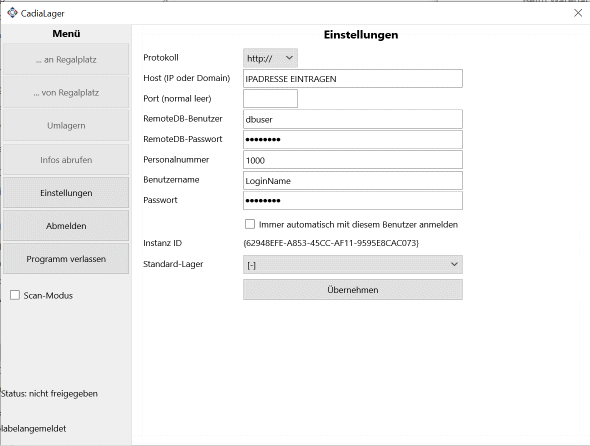Viewport: 590px width, 446px height.
Task: Click Programm verlassen in the menu
Action: pyautogui.click(x=66, y=259)
